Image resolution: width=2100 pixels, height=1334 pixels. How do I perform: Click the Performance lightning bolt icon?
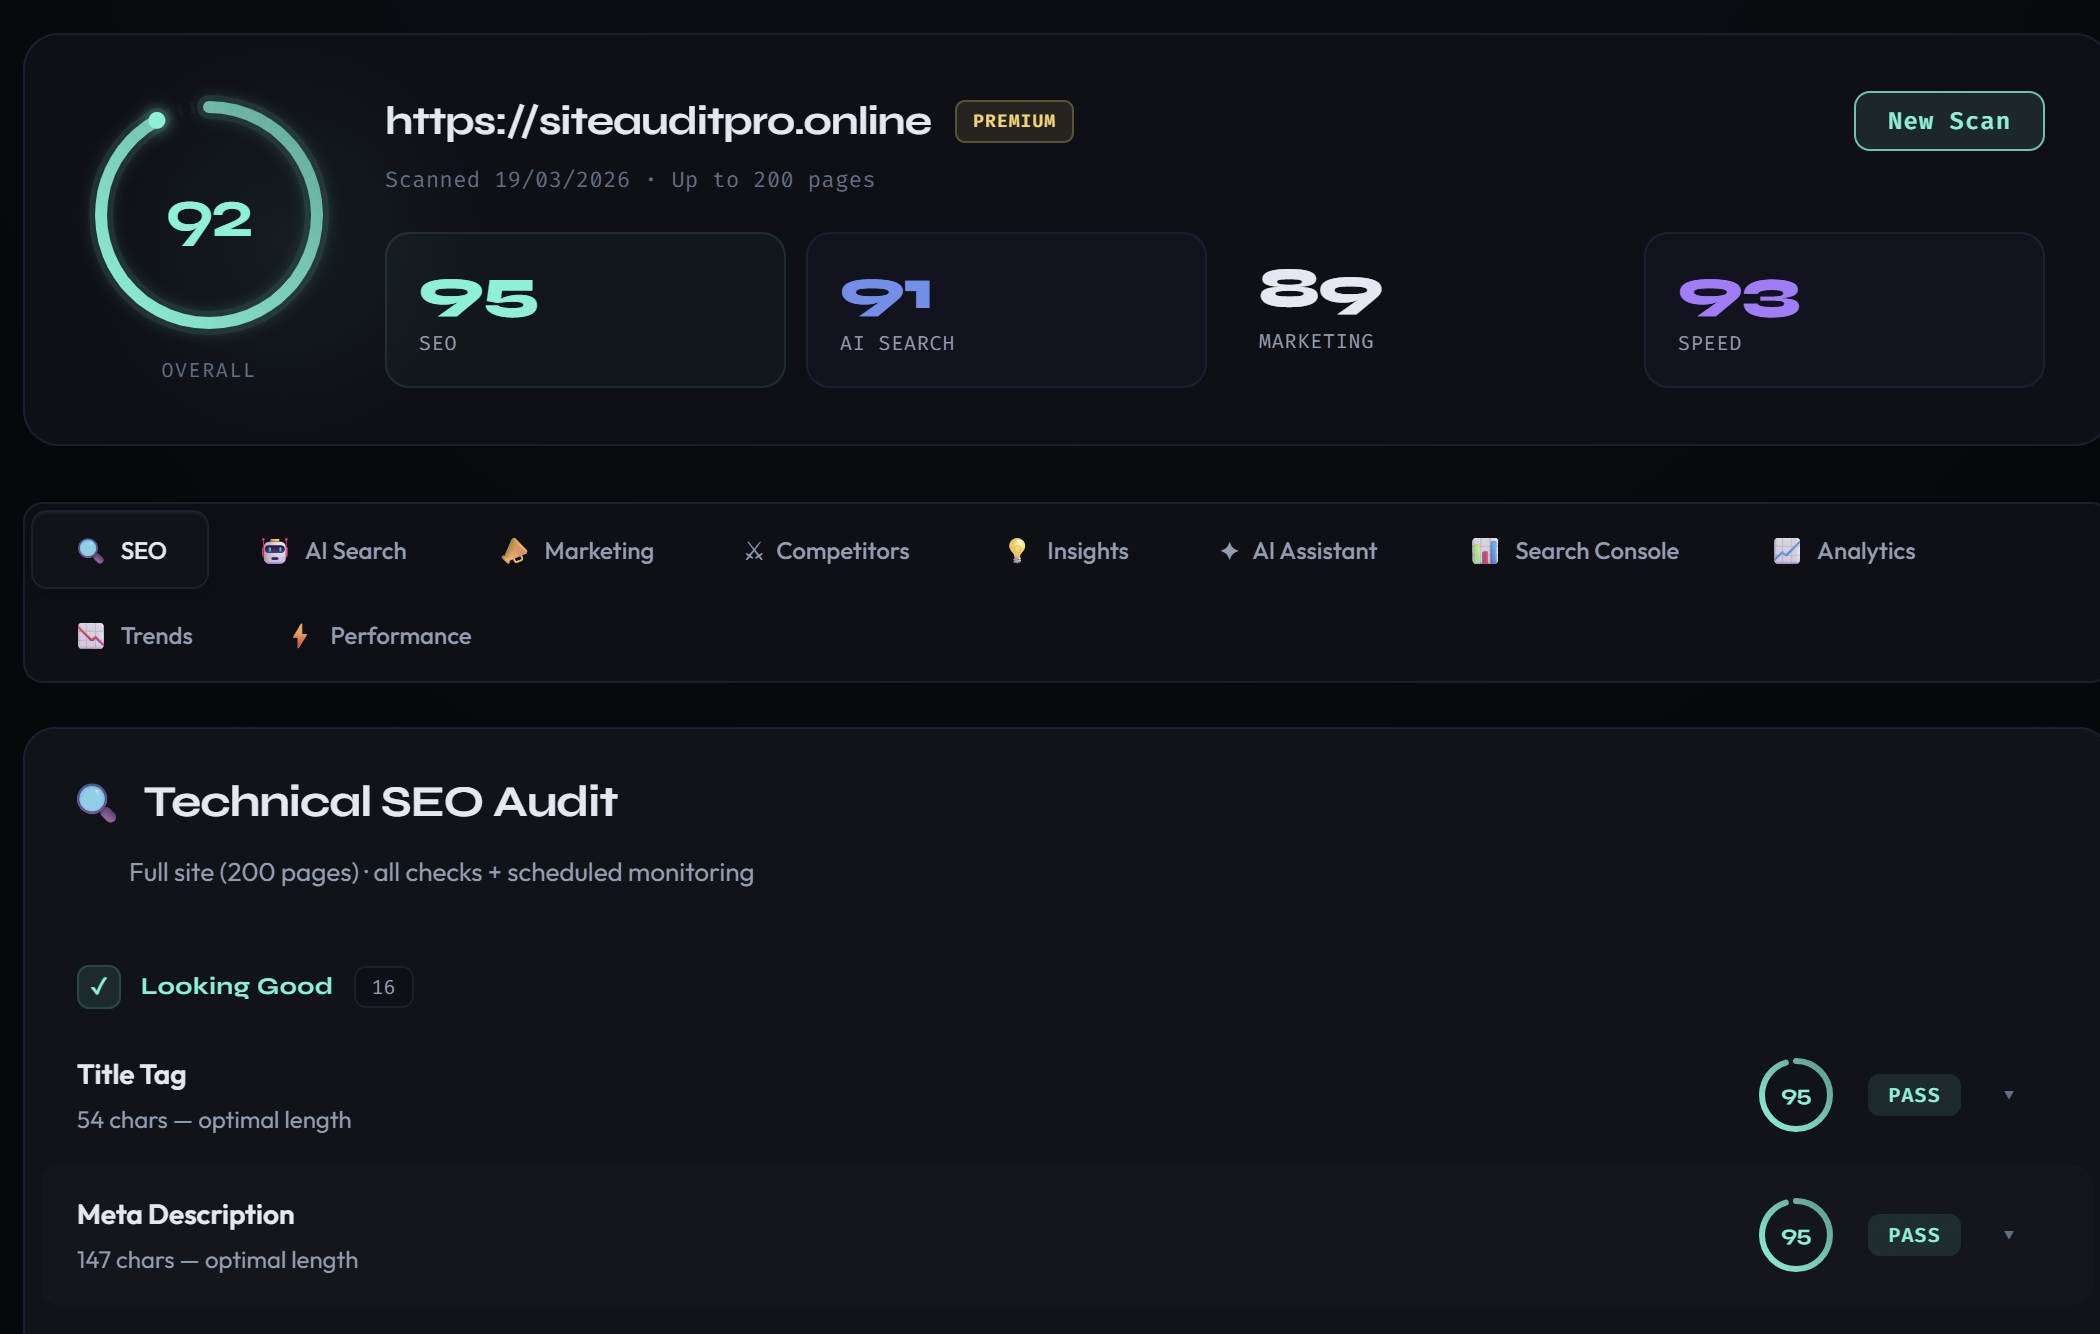(x=299, y=635)
